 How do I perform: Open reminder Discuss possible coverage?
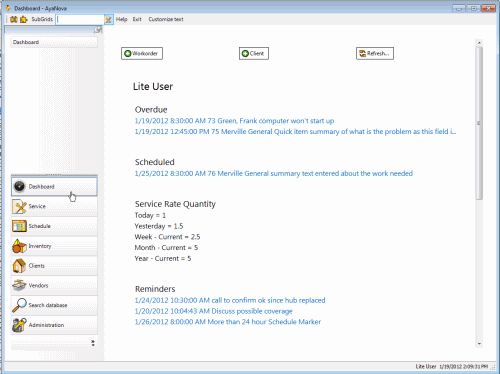[214, 311]
